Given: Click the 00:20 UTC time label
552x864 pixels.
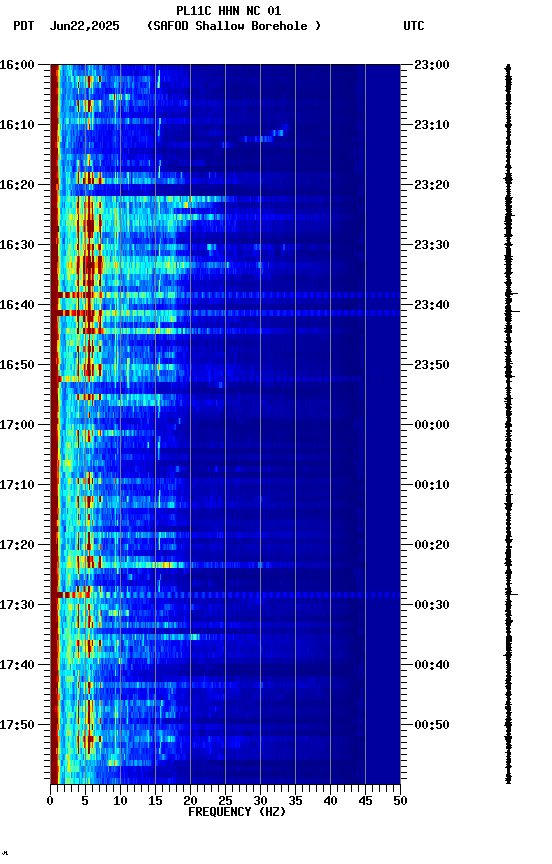Looking at the screenshot, I should pos(432,546).
